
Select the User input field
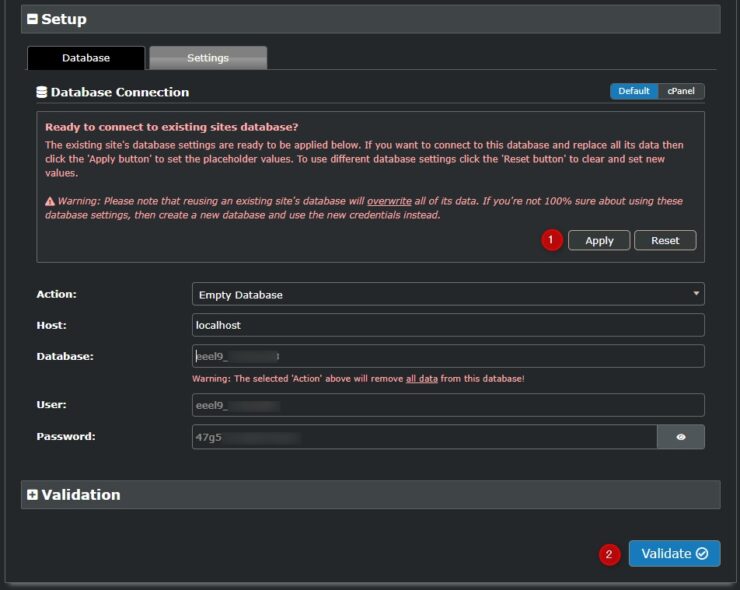(x=448, y=405)
